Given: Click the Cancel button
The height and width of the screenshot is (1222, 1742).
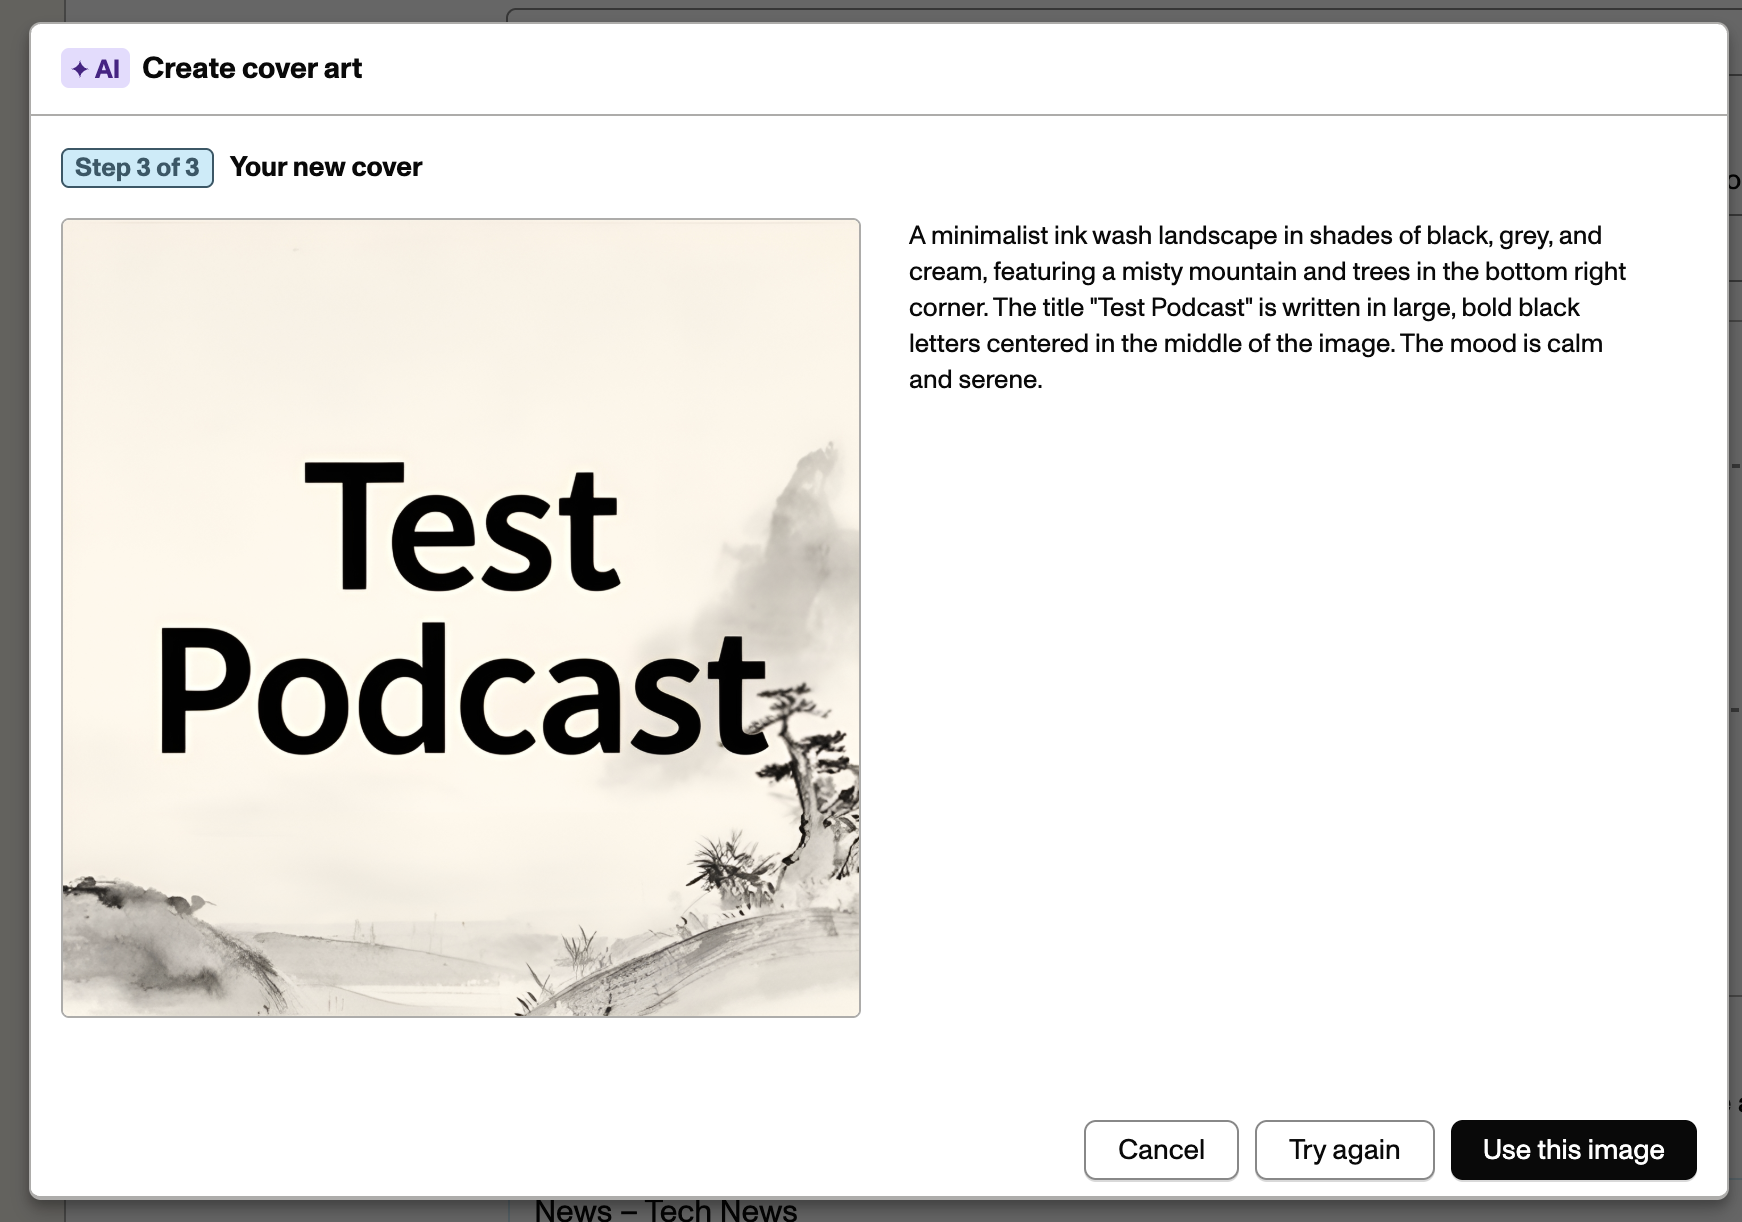Looking at the screenshot, I should coord(1161,1150).
